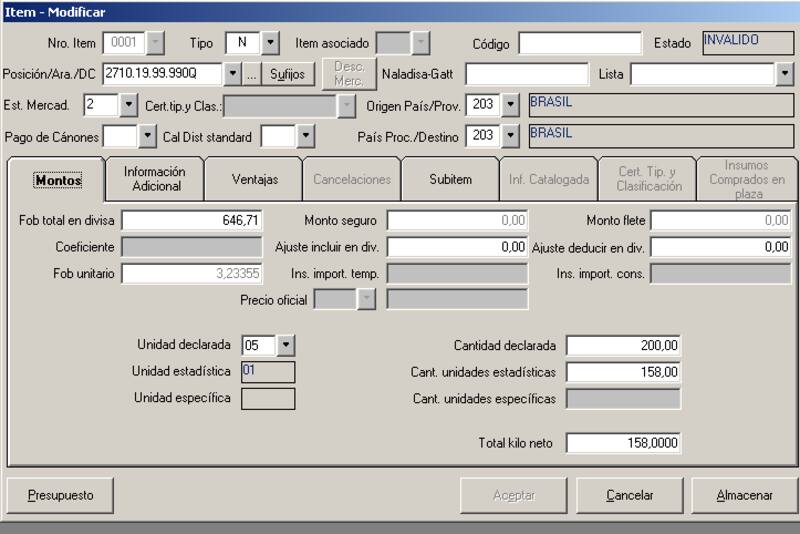The width and height of the screenshot is (800, 534).
Task: Click the Total kilo neto field
Action: click(623, 442)
